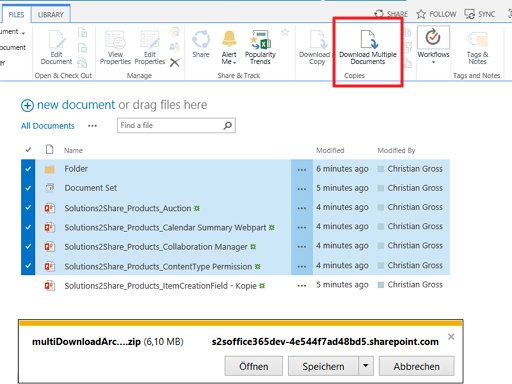Open ellipsis menu for ContentType Permission

pyautogui.click(x=302, y=266)
